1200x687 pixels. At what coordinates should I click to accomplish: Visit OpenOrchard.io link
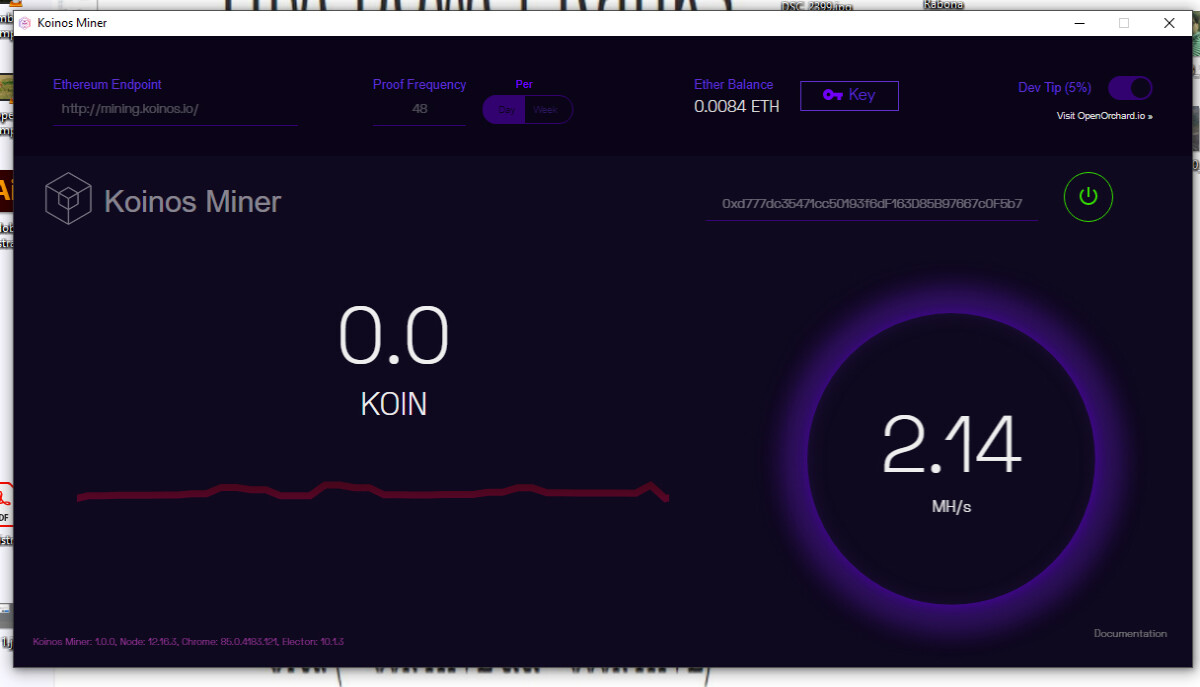coord(1105,116)
